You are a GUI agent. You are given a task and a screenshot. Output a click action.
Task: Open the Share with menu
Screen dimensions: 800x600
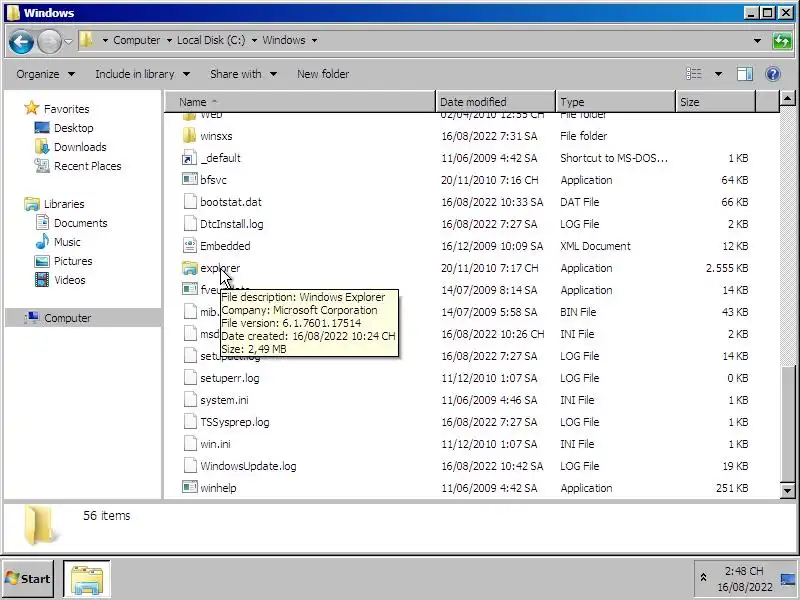click(x=243, y=74)
